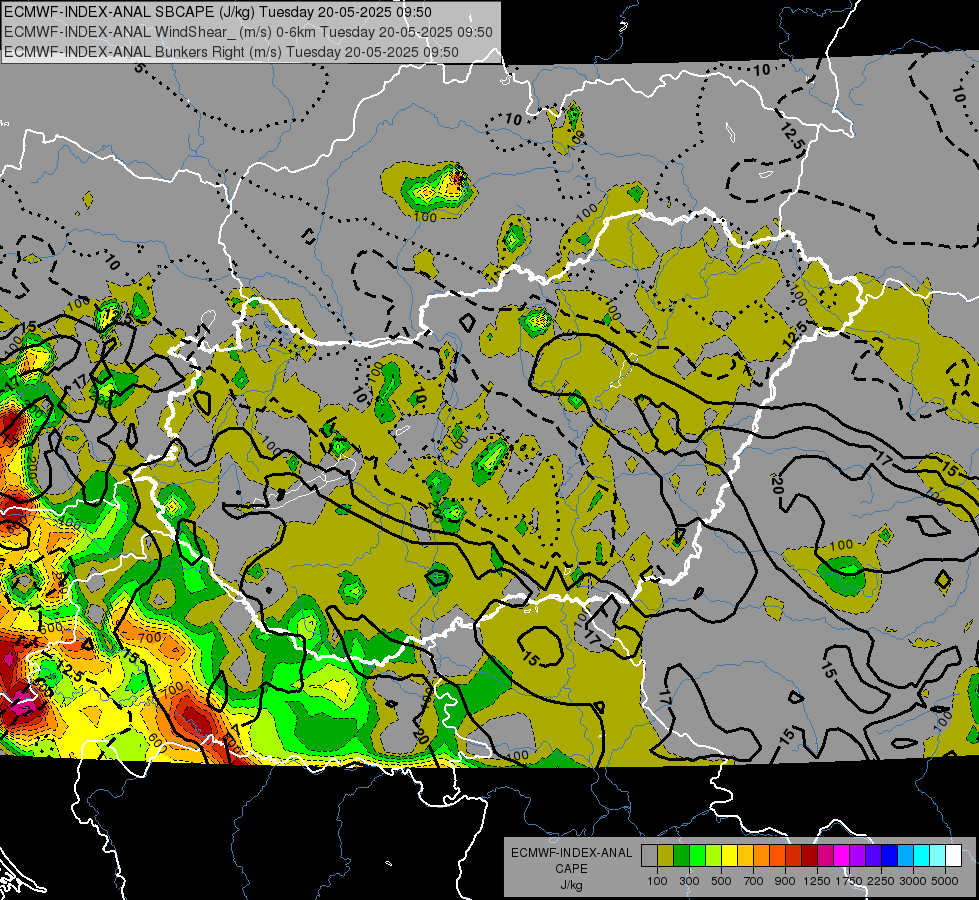Click the pale cyan legend swatch
This screenshot has height=900, width=979.
click(x=938, y=856)
